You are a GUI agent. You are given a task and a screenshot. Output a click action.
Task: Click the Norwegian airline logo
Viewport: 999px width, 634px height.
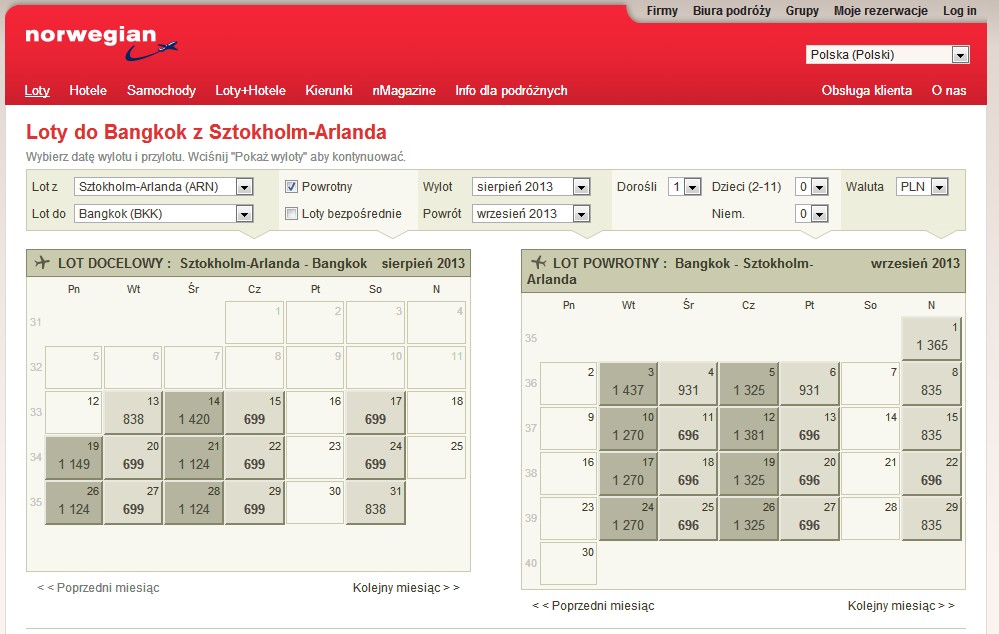point(101,43)
